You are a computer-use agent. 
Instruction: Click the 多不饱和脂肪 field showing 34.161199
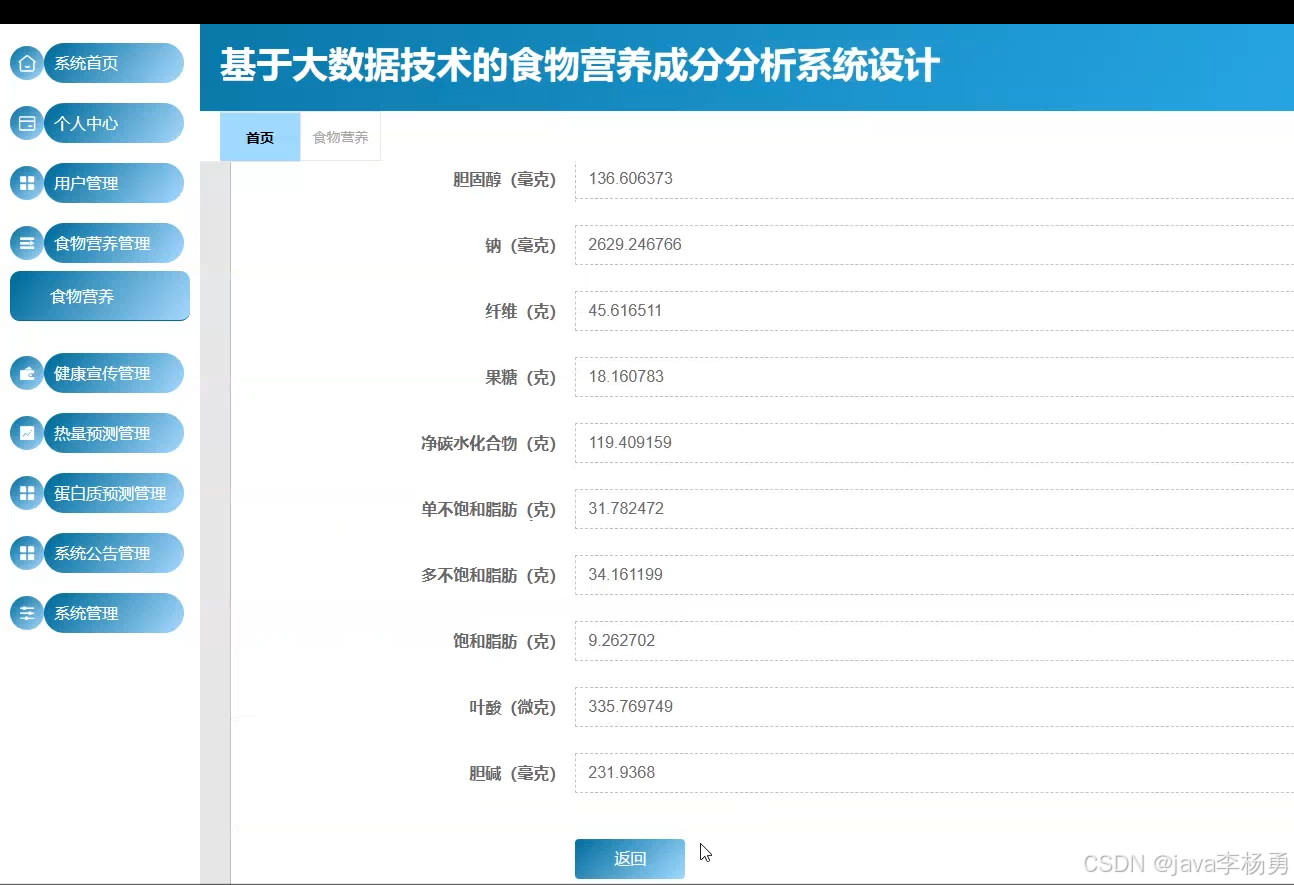[934, 575]
